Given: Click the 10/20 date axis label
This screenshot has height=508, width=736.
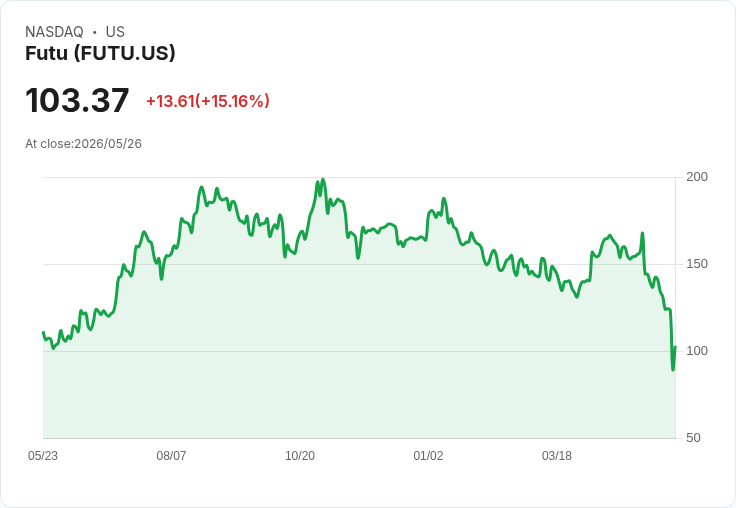Looking at the screenshot, I should click(x=300, y=456).
